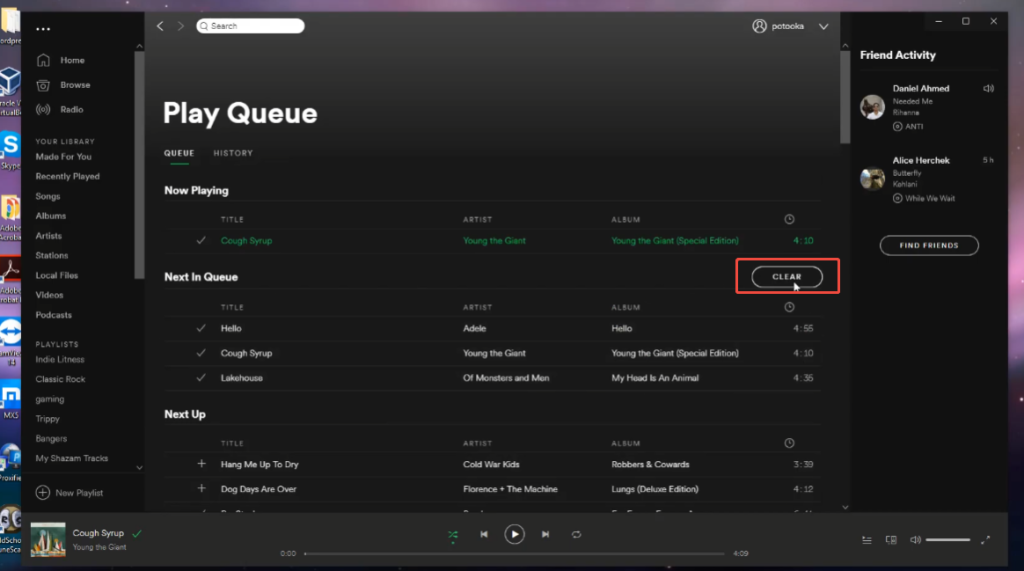1024x571 pixels.
Task: Toggle repeat in the player bar
Action: (576, 534)
